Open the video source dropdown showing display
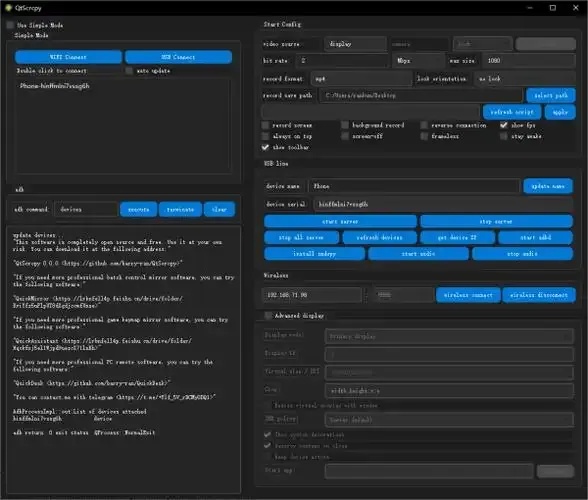 click(355, 44)
